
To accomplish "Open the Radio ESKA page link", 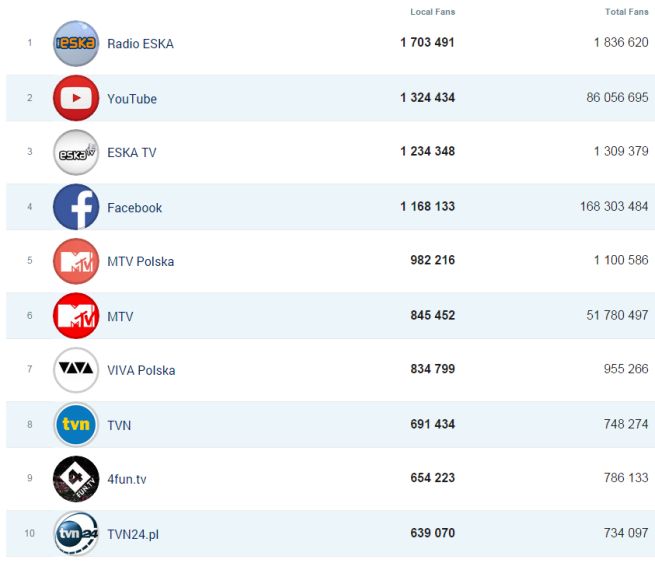I will (x=140, y=44).
